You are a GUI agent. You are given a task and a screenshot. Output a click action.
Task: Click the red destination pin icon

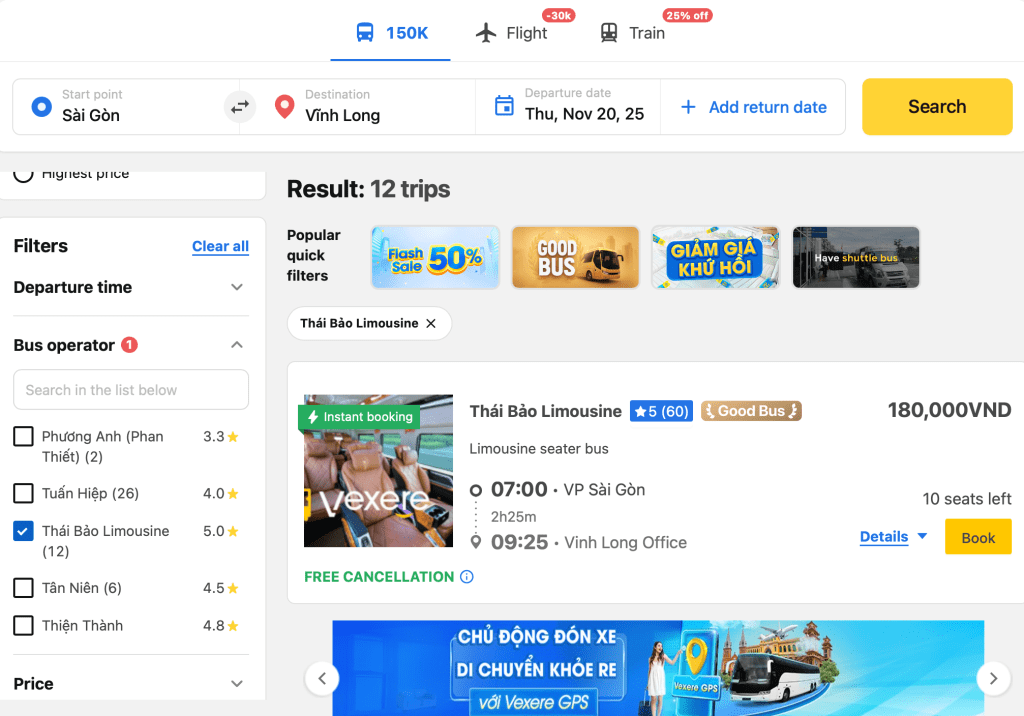[284, 106]
